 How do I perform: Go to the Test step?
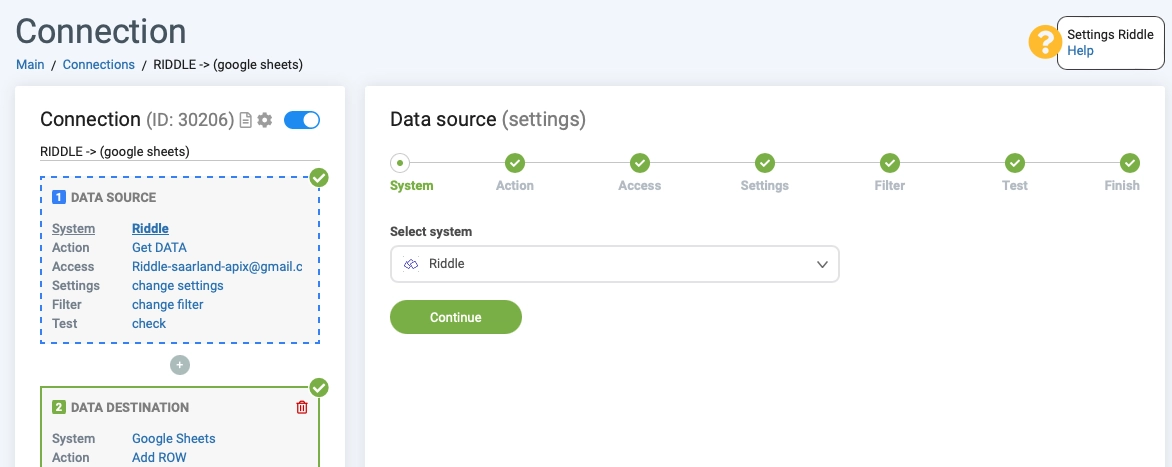(1014, 185)
